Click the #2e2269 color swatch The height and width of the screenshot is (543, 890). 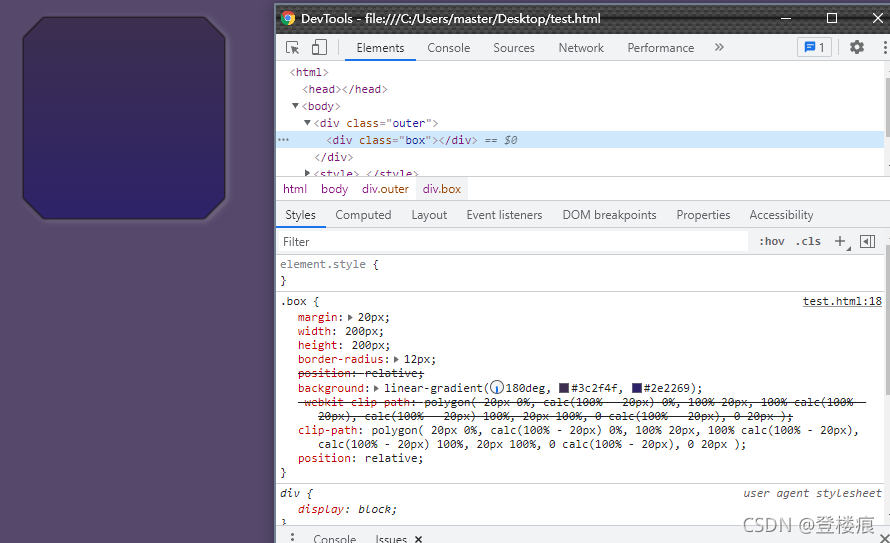pos(637,388)
